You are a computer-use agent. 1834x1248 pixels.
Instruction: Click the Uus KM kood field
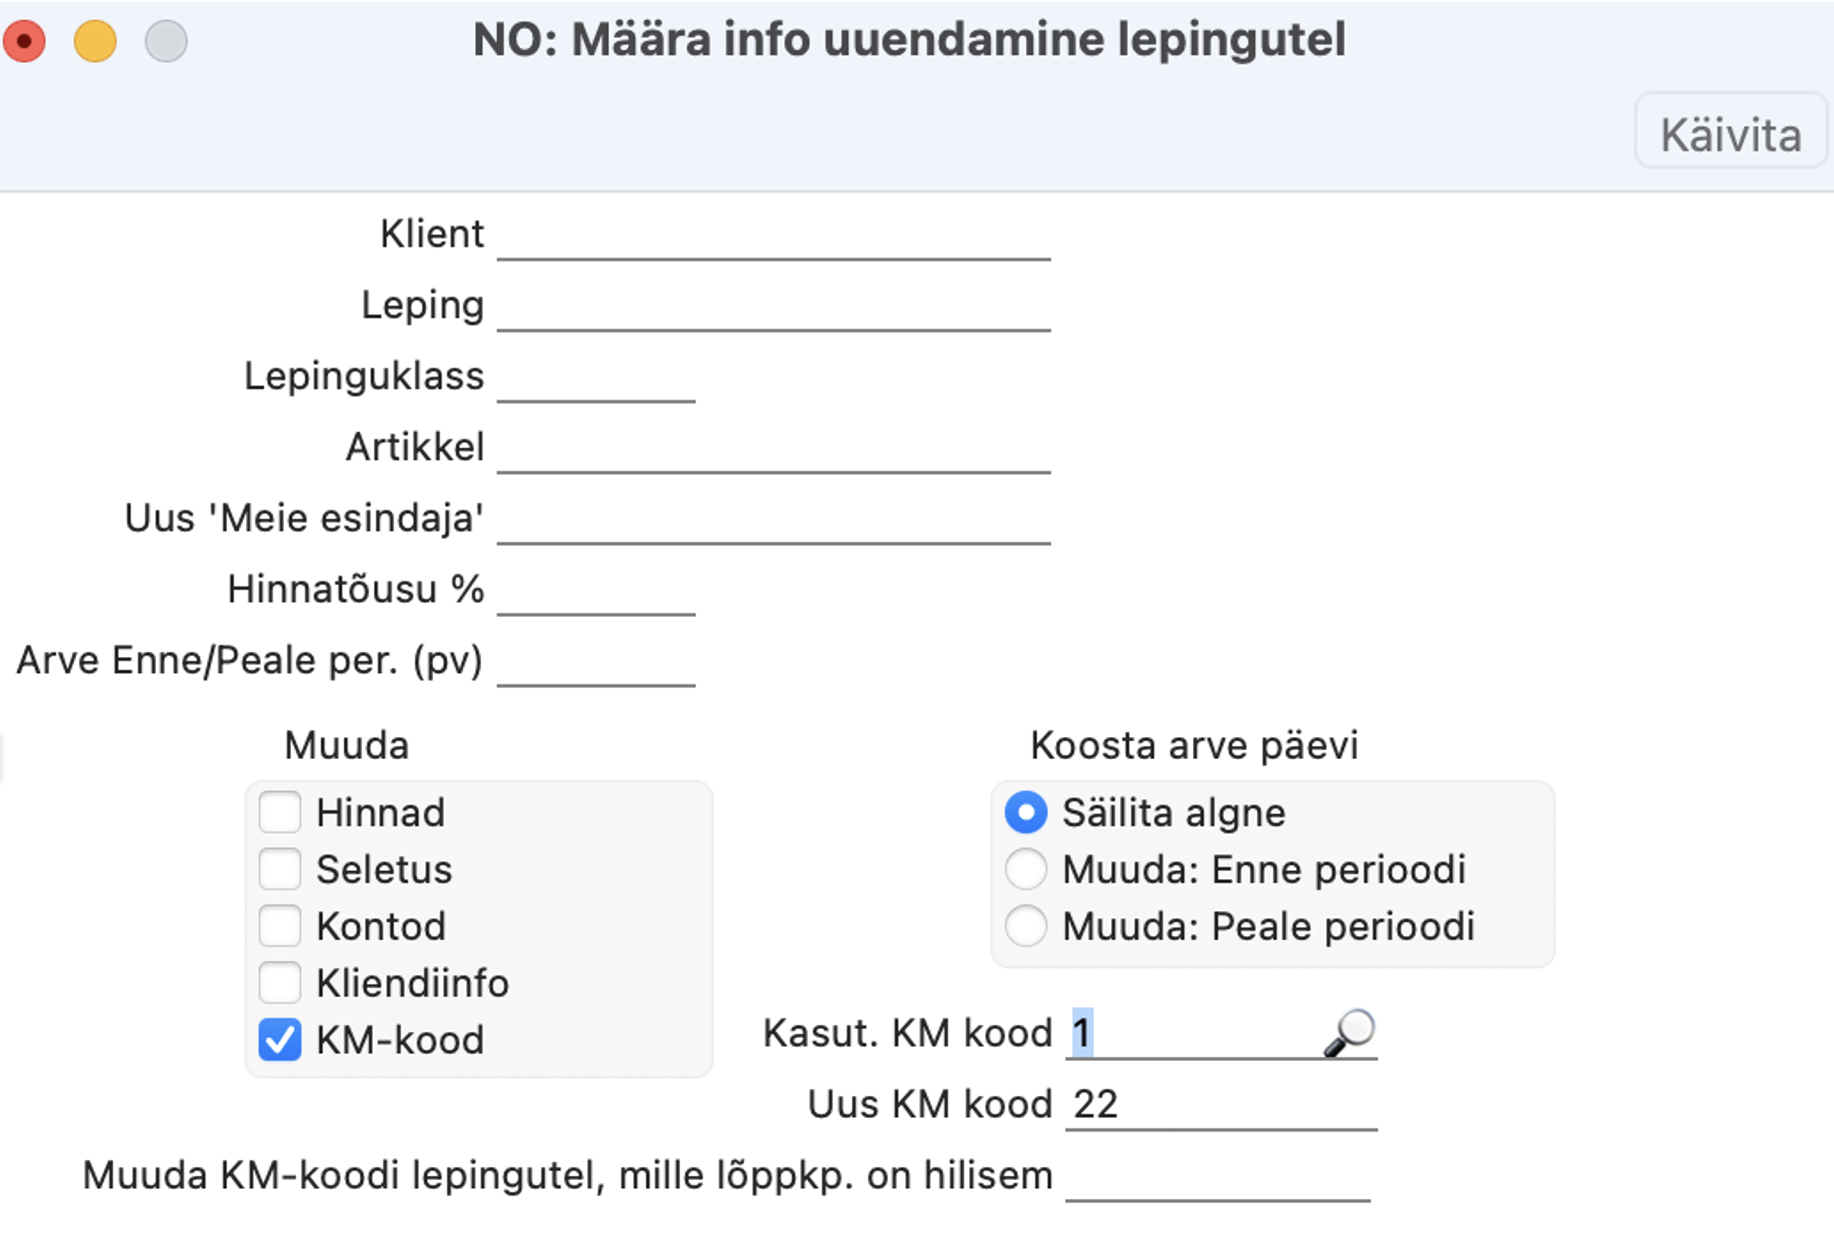click(x=1221, y=1105)
